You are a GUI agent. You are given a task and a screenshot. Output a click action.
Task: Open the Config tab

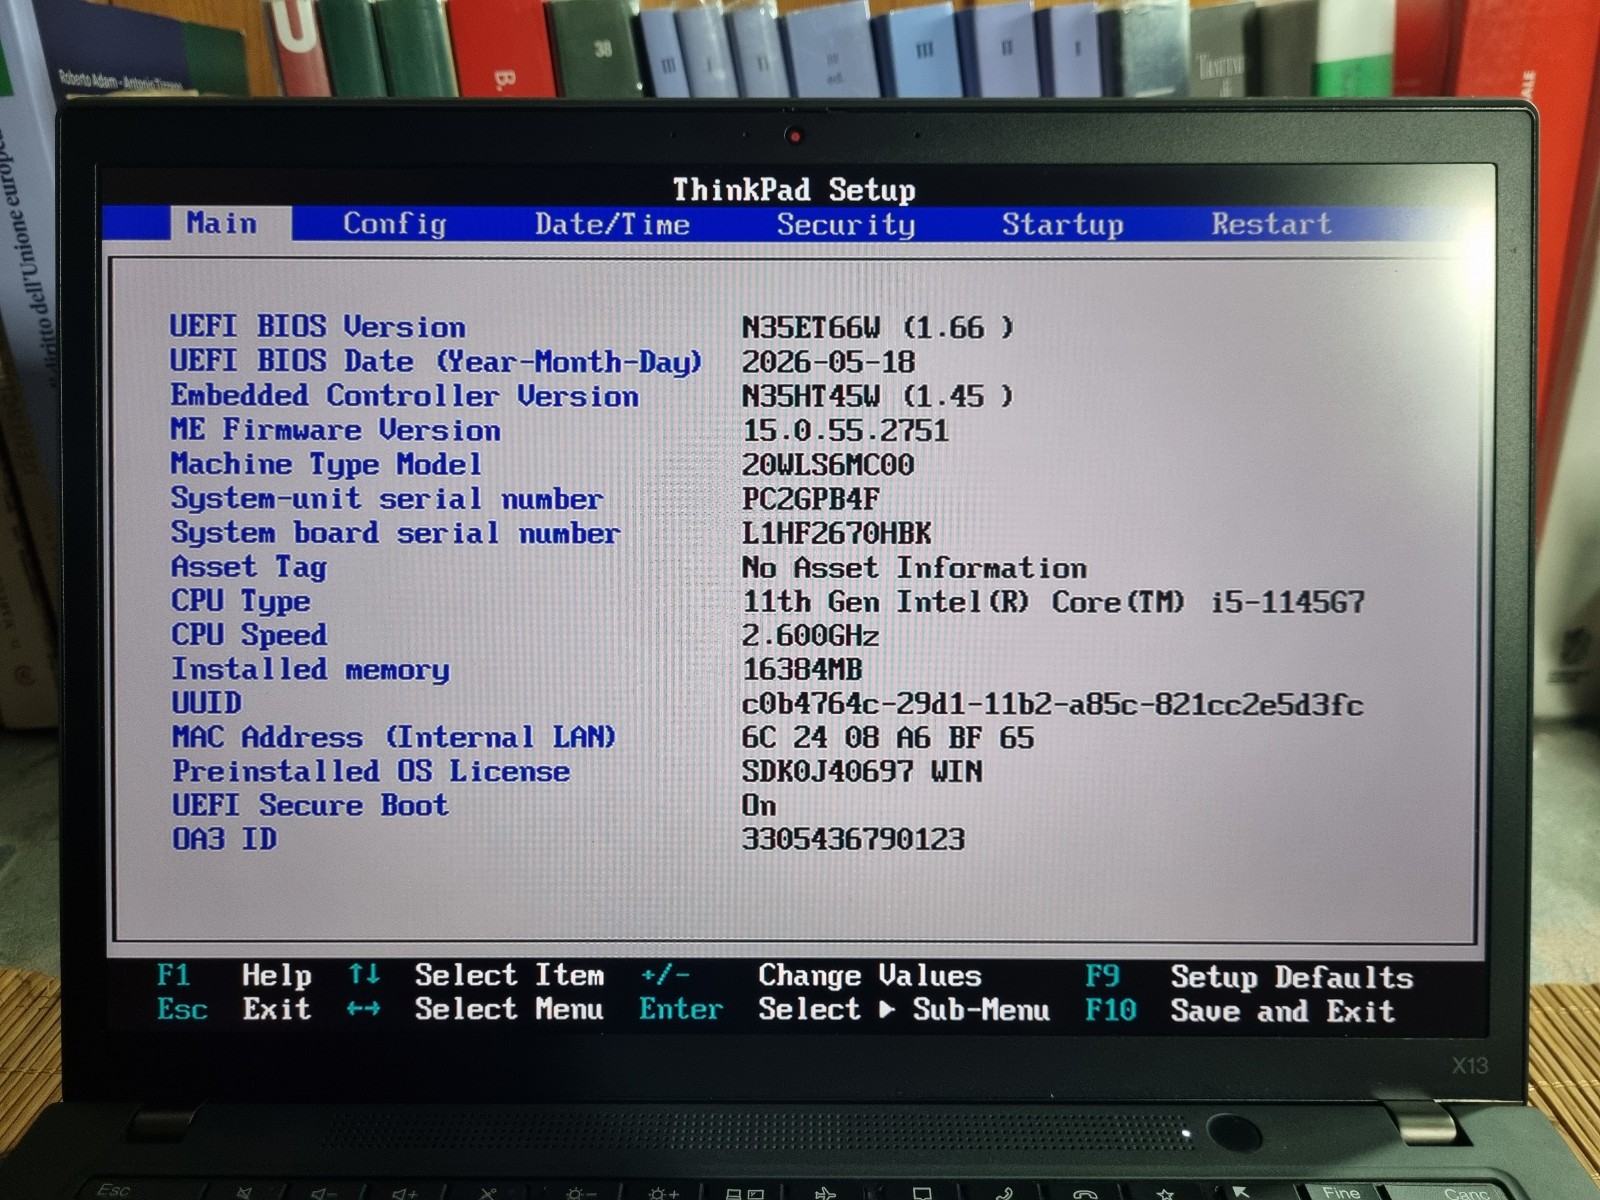394,224
